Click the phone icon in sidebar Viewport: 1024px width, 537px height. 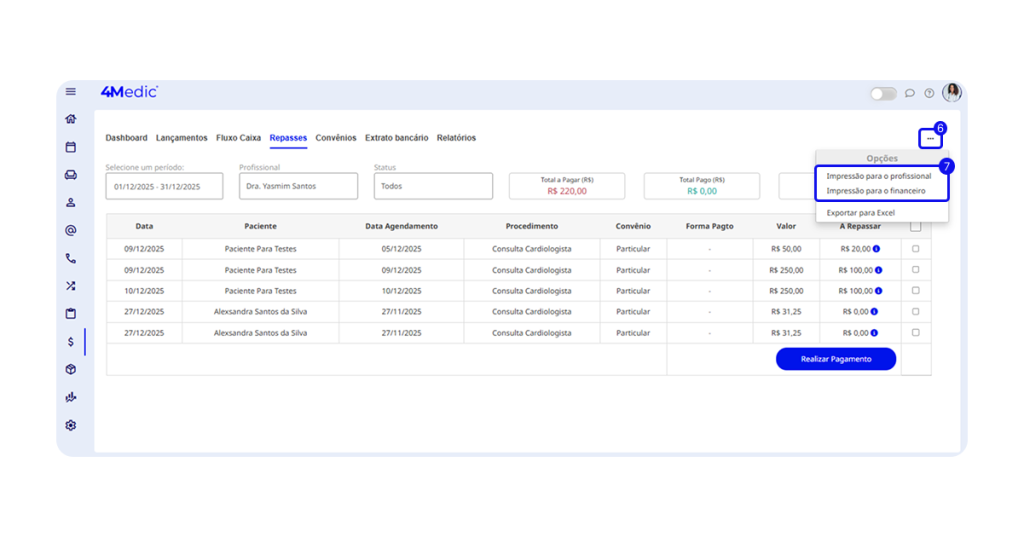click(x=71, y=258)
